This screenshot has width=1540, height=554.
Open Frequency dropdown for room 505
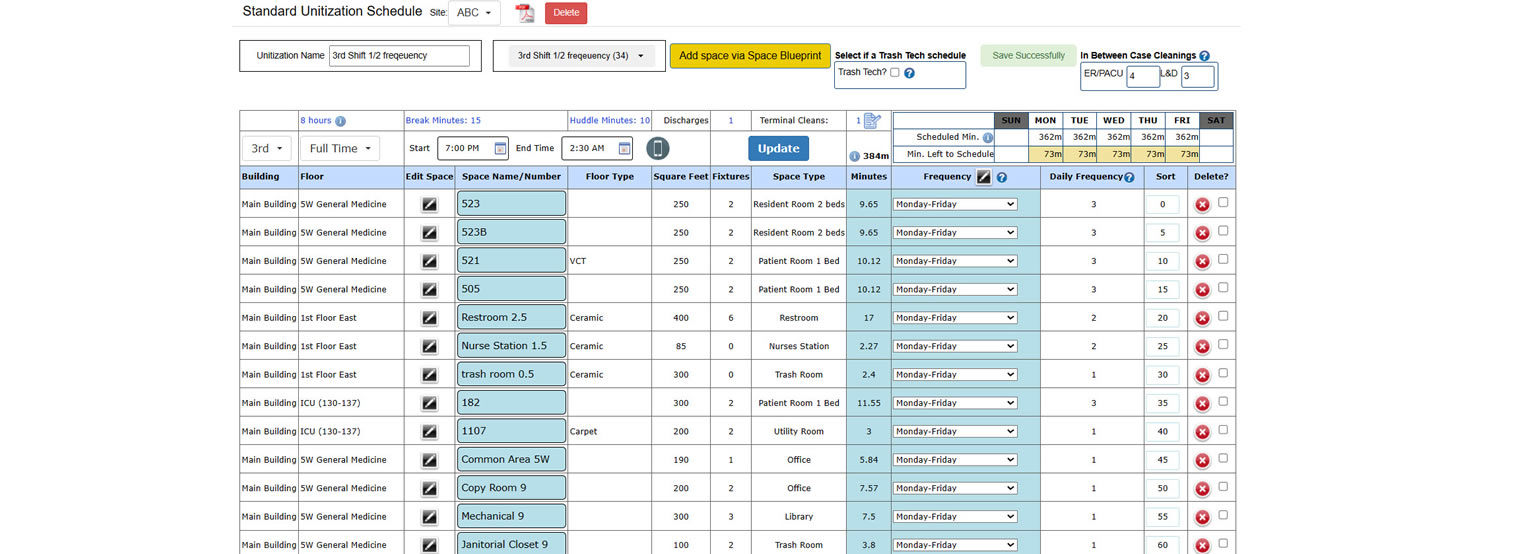coord(955,289)
